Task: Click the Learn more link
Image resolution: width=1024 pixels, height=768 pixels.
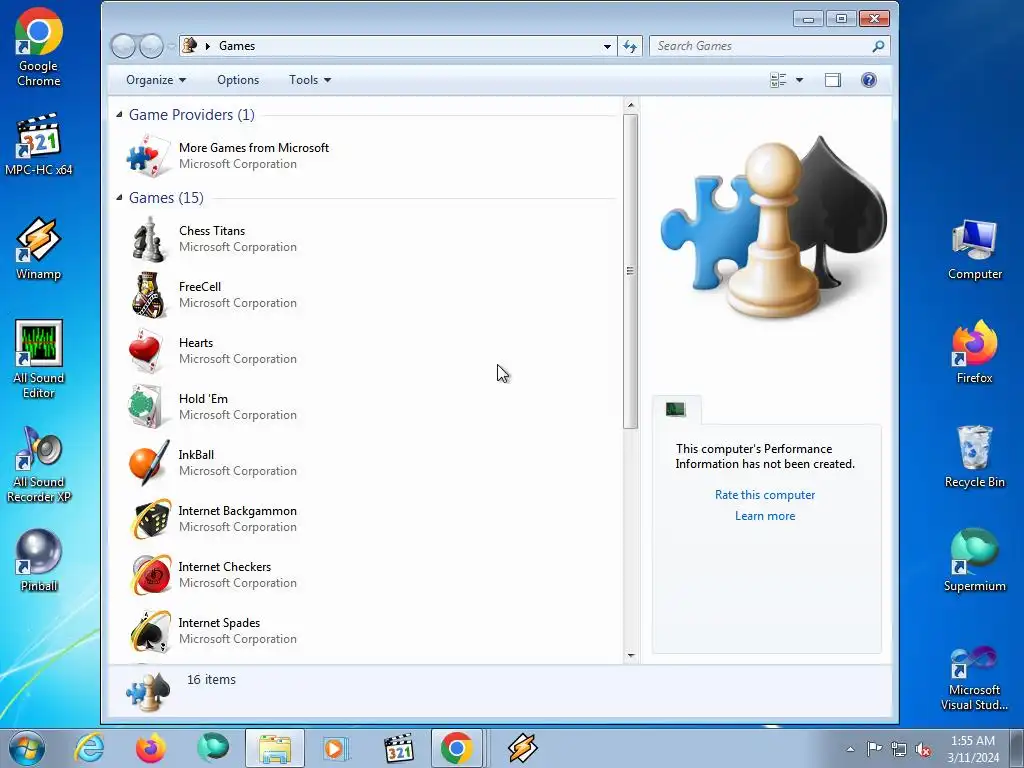Action: [x=765, y=515]
